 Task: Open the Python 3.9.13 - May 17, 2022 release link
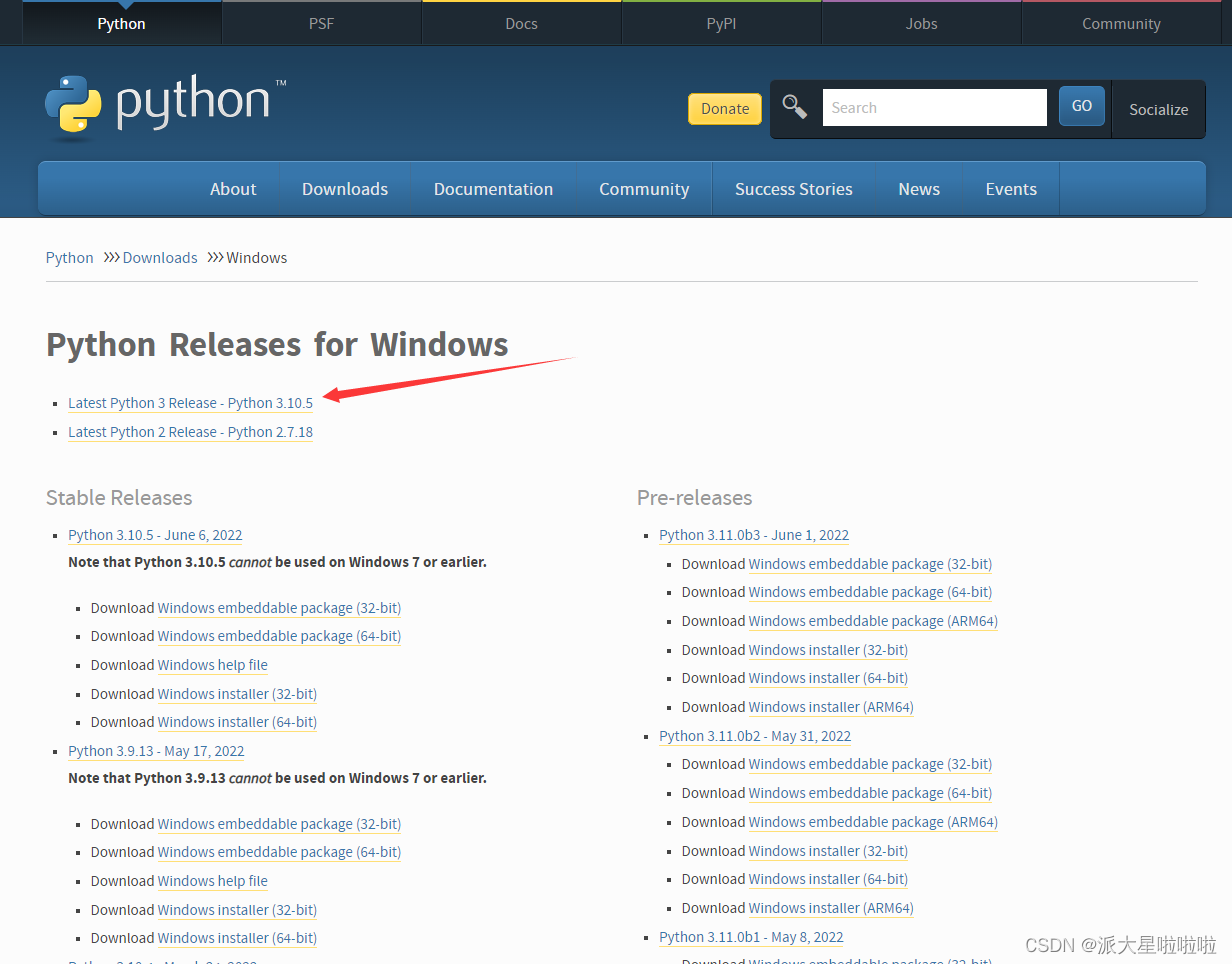(x=156, y=751)
